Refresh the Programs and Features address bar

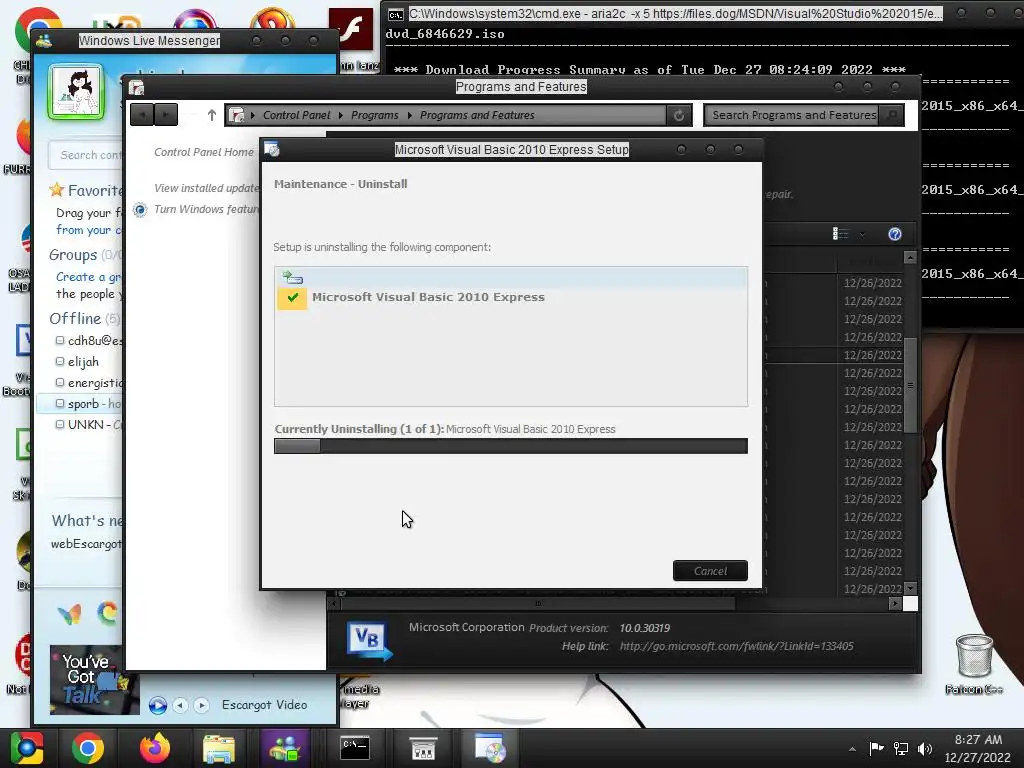coord(679,115)
